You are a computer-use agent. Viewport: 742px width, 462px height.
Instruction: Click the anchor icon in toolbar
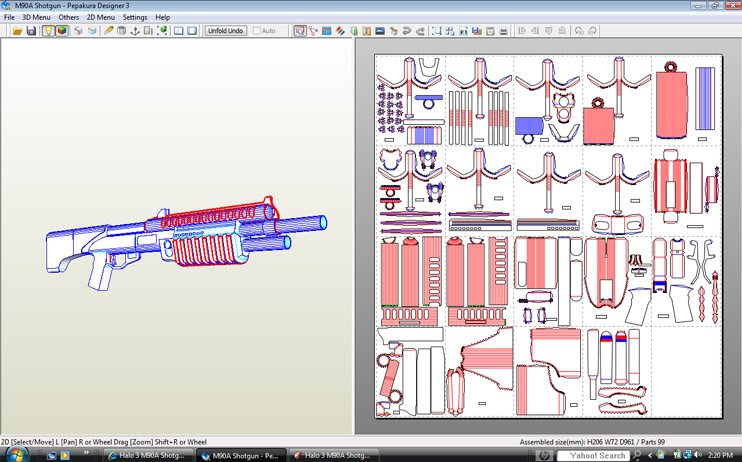click(135, 31)
